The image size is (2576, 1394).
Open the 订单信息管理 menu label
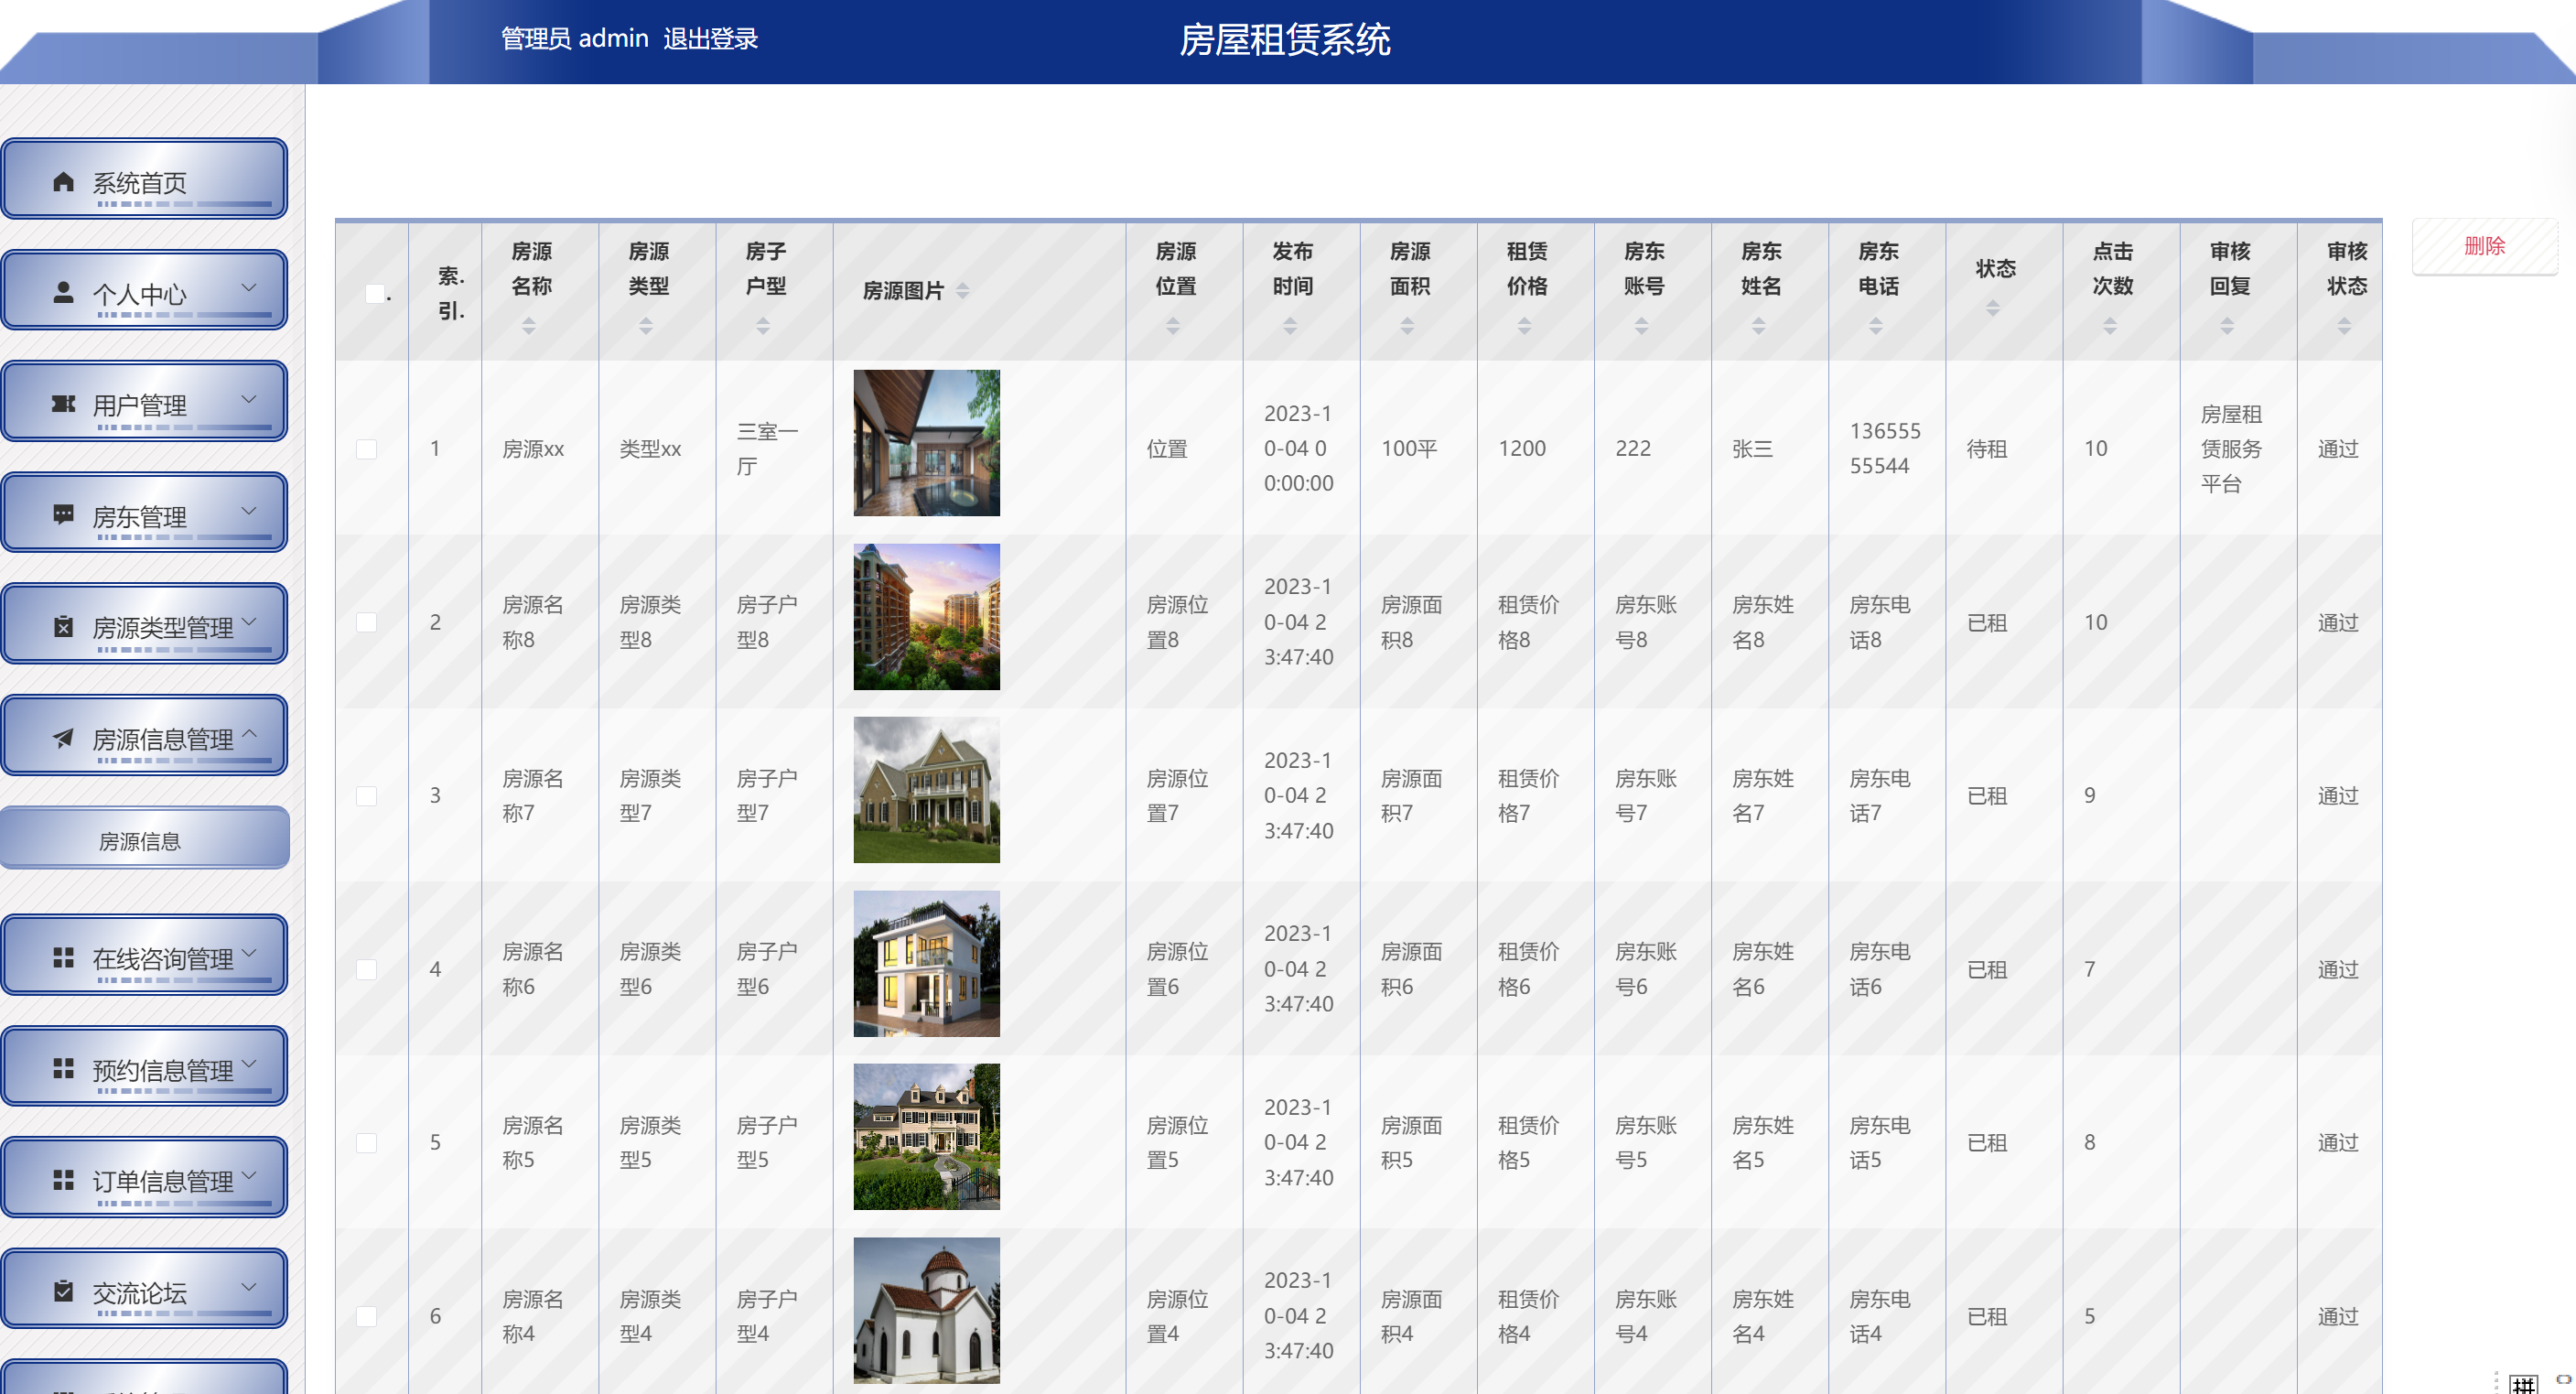coord(163,1182)
